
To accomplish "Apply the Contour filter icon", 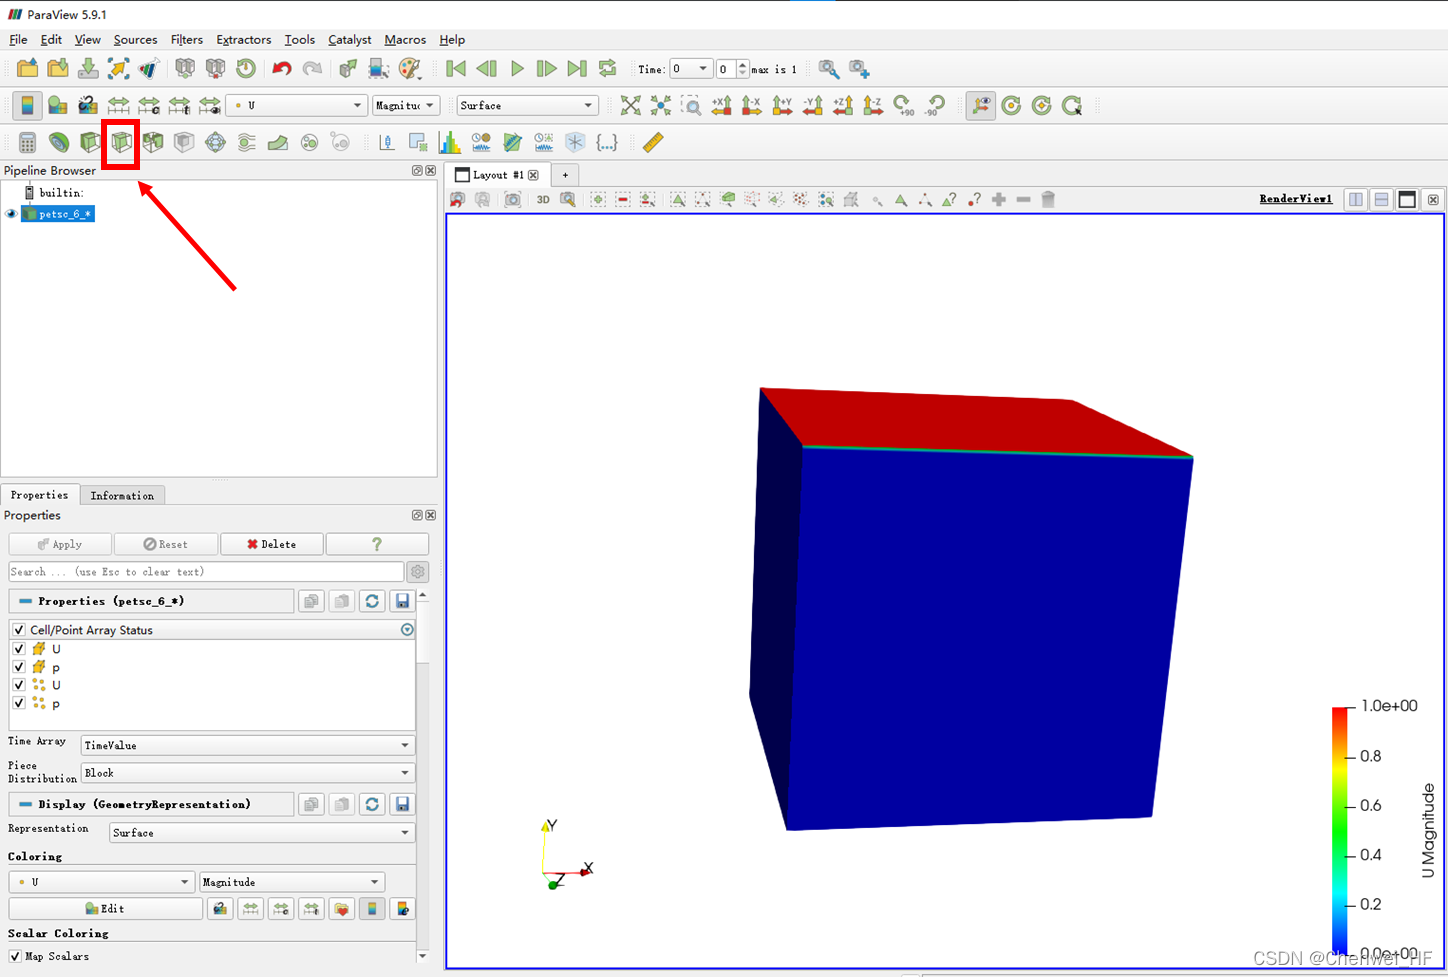I will [x=59, y=142].
